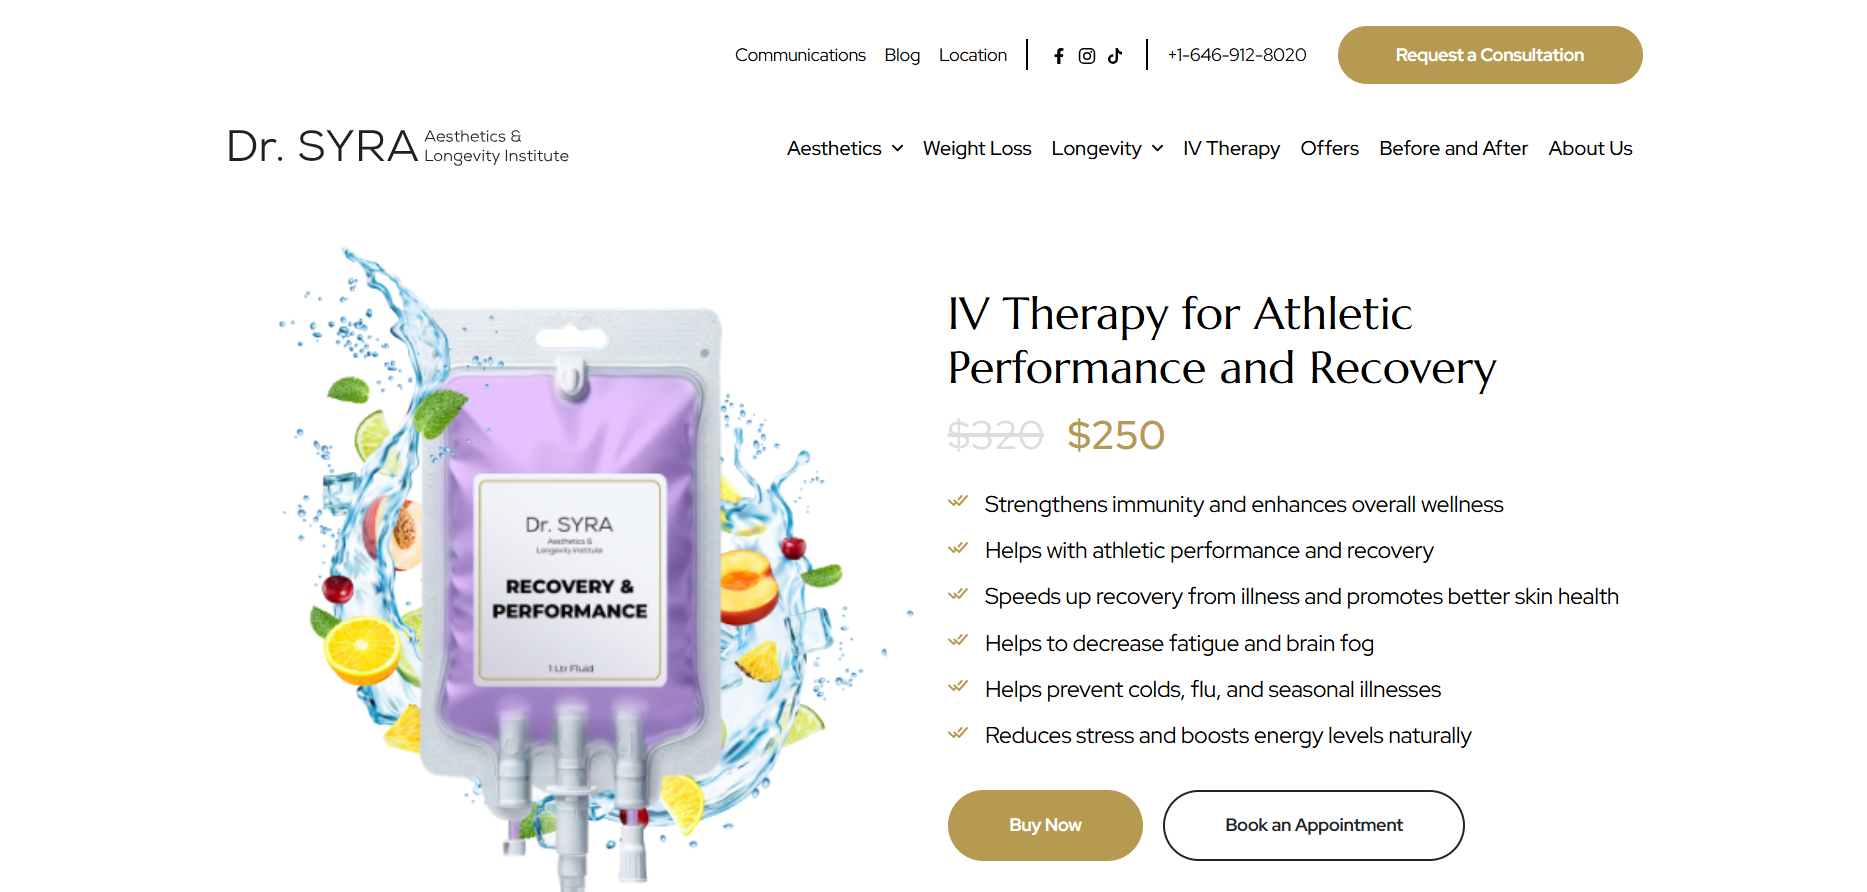The height and width of the screenshot is (892, 1867).
Task: Click the $250 discounted price
Action: pyautogui.click(x=1115, y=435)
